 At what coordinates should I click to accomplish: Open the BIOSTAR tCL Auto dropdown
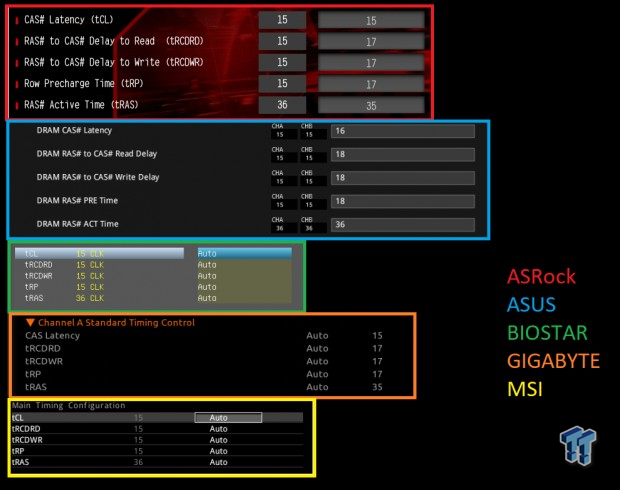[244, 253]
